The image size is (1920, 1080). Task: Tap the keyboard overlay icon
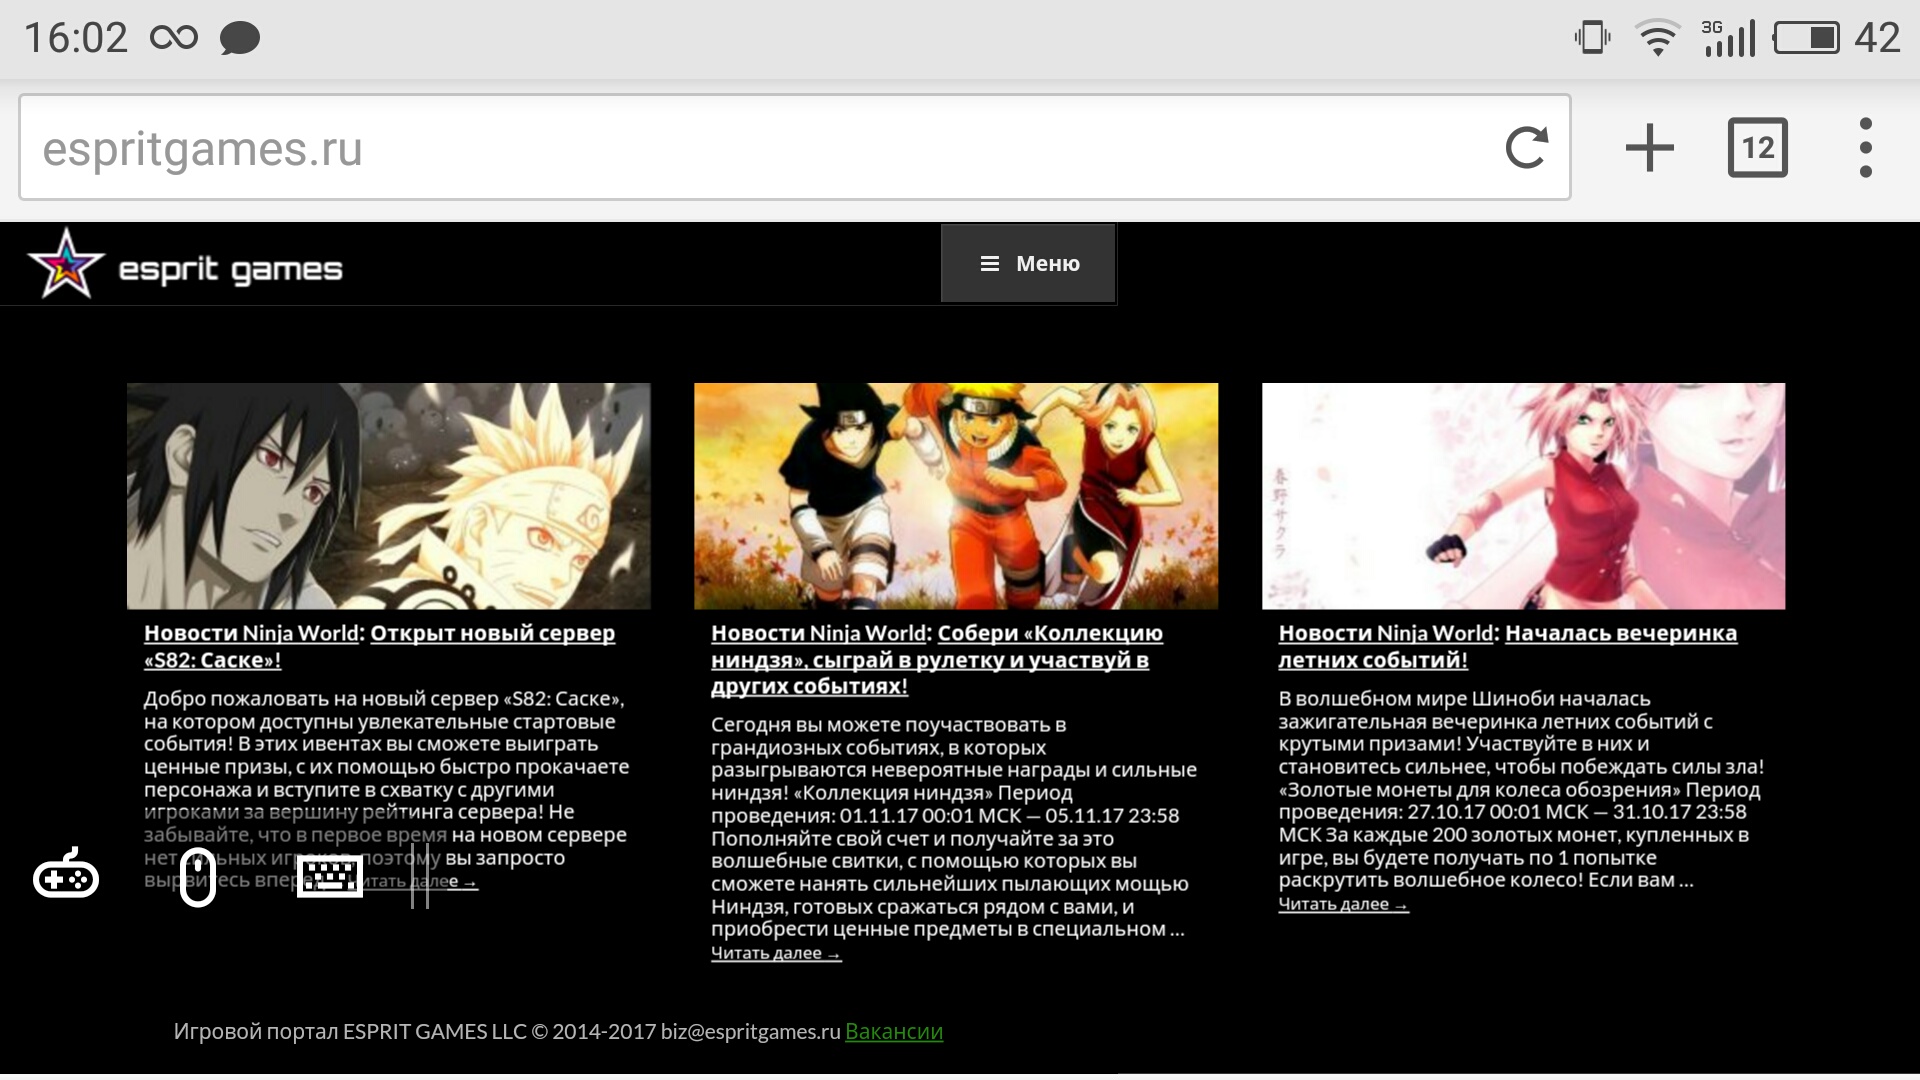[x=329, y=877]
